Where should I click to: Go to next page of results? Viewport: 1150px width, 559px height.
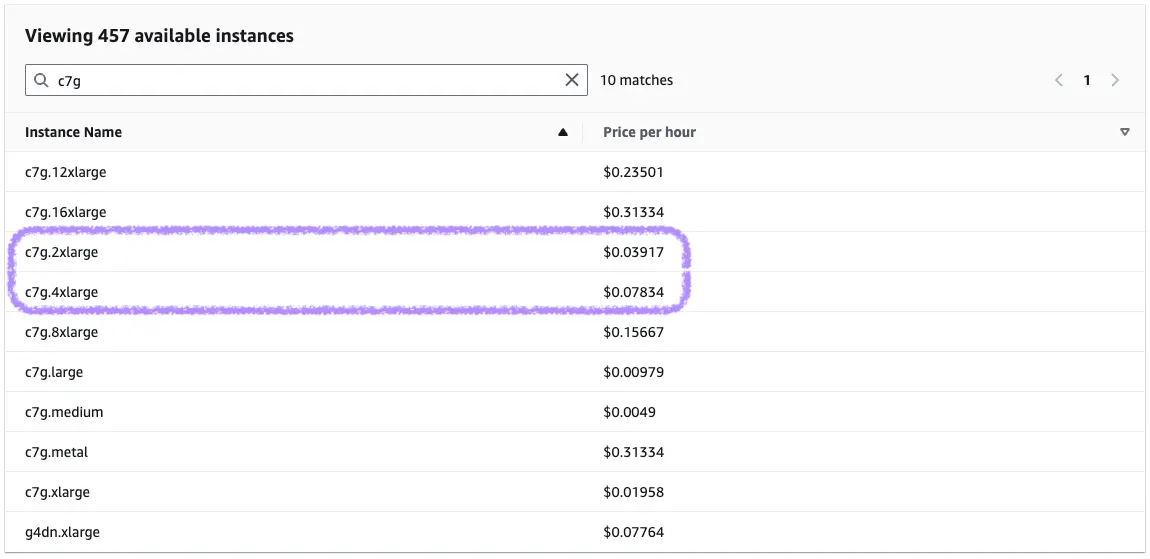click(x=1115, y=80)
